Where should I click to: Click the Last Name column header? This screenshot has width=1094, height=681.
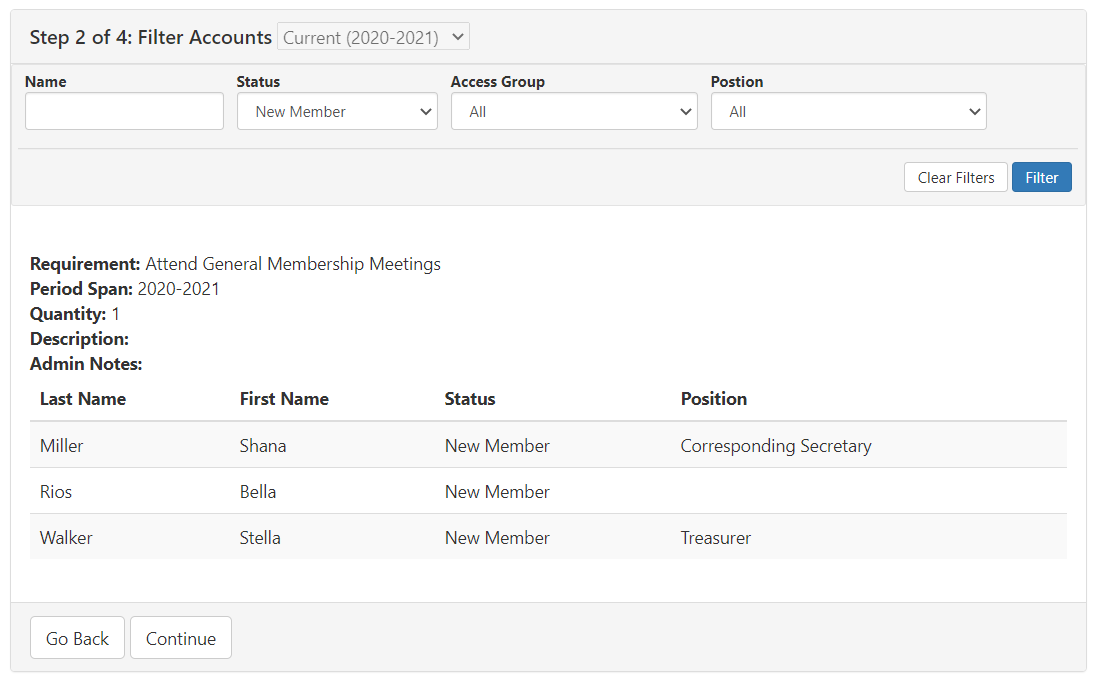pos(83,399)
